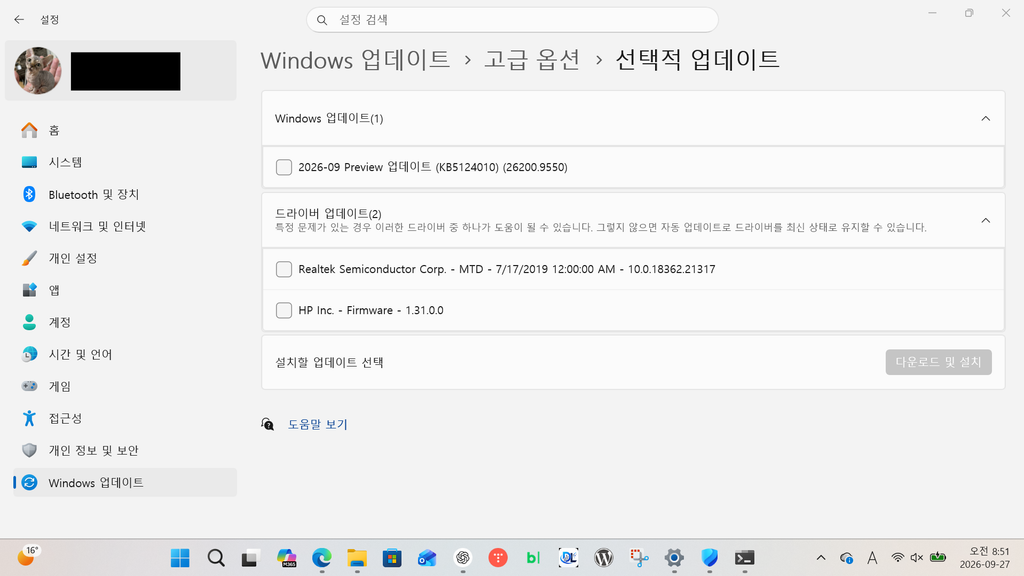
Task: Open ChatGPT app from taskbar
Action: pyautogui.click(x=463, y=558)
